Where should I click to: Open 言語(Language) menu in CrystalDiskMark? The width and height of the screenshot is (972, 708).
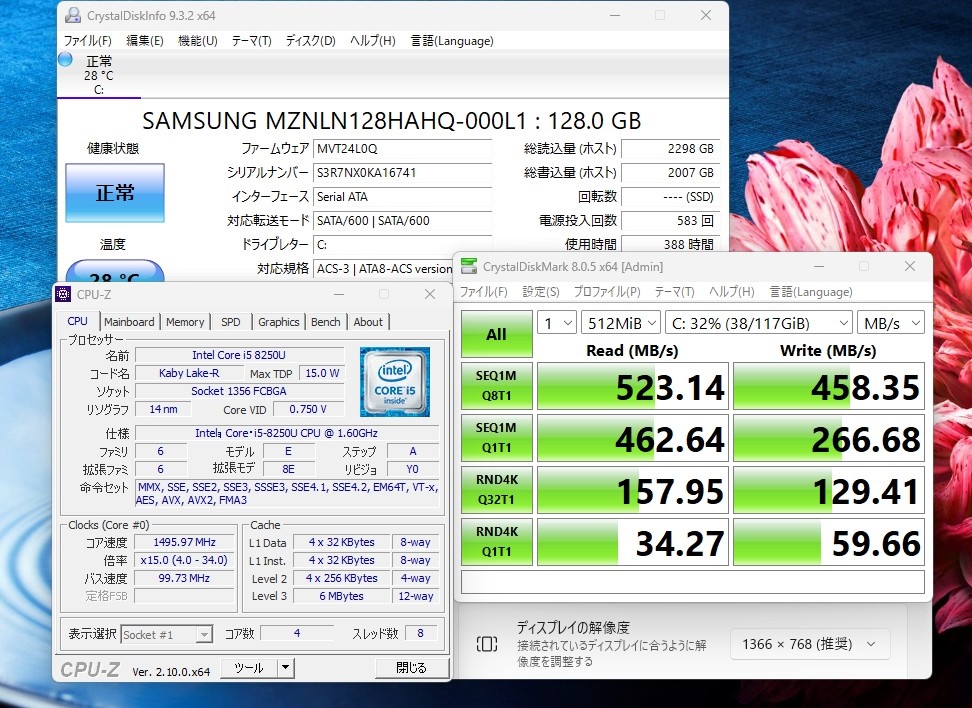[811, 292]
